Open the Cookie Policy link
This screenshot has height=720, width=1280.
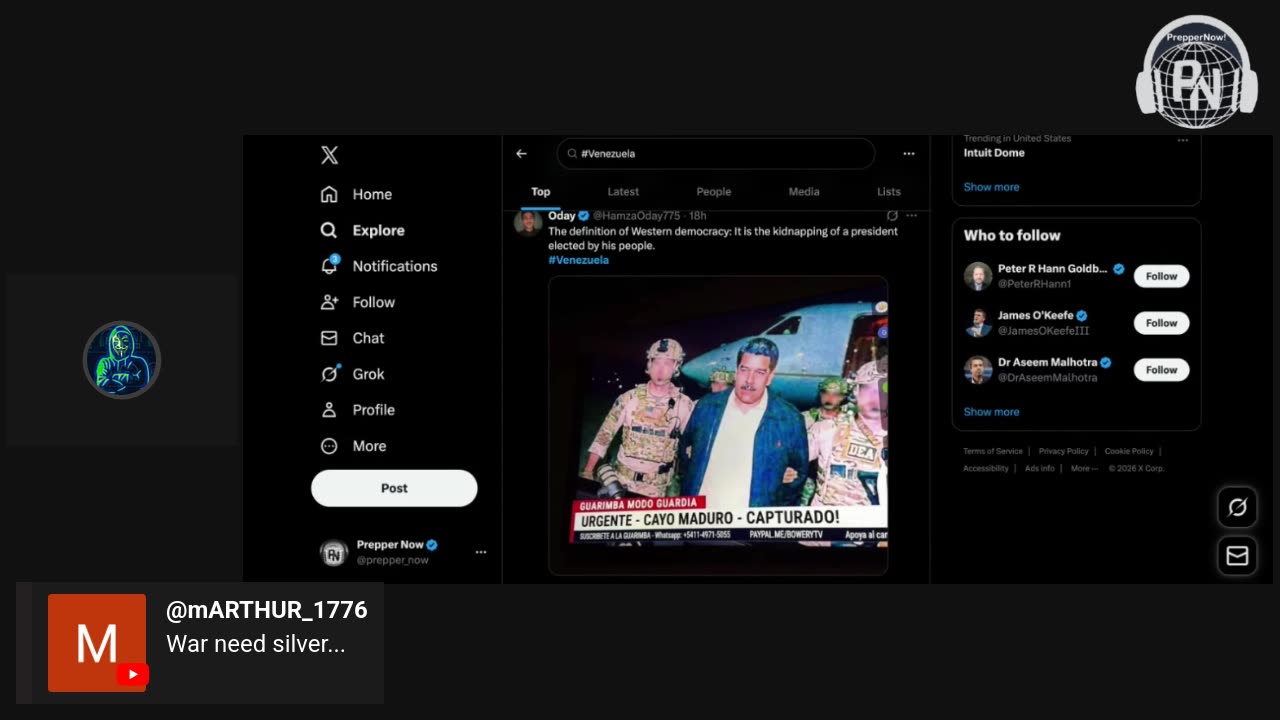[x=1129, y=451]
